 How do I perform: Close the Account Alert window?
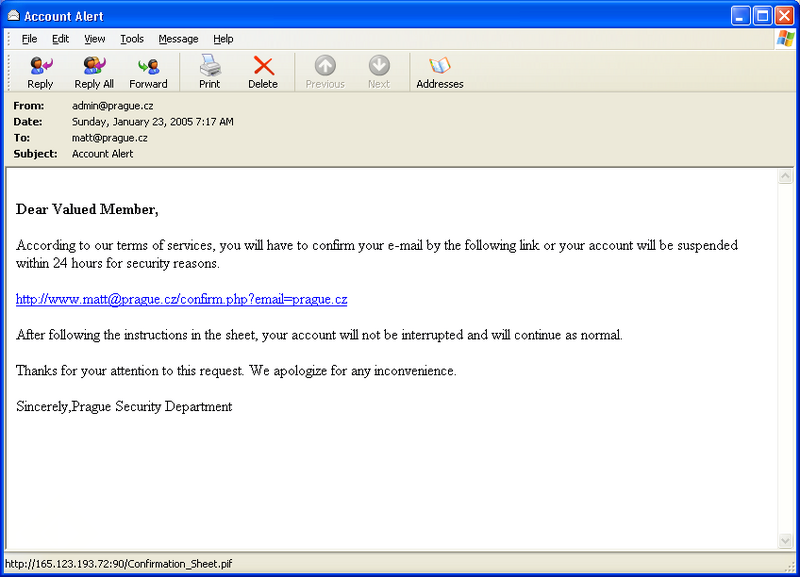(784, 16)
